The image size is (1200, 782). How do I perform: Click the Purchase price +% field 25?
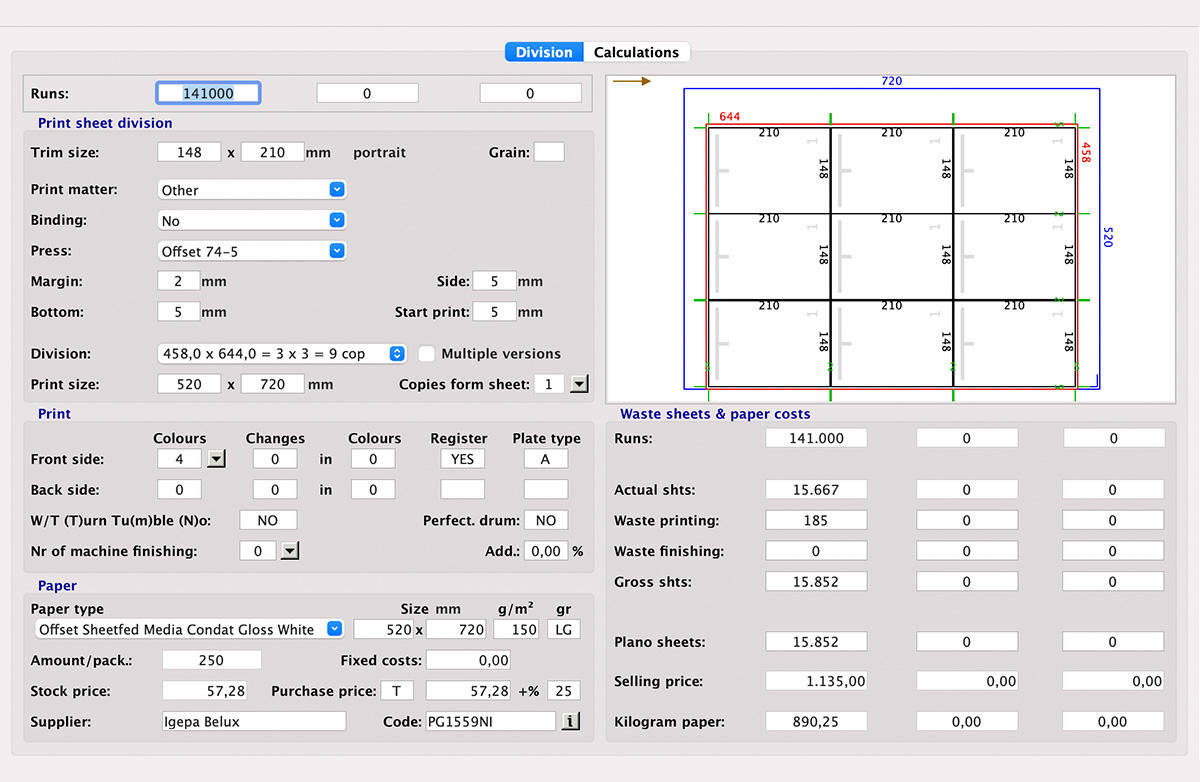point(563,690)
